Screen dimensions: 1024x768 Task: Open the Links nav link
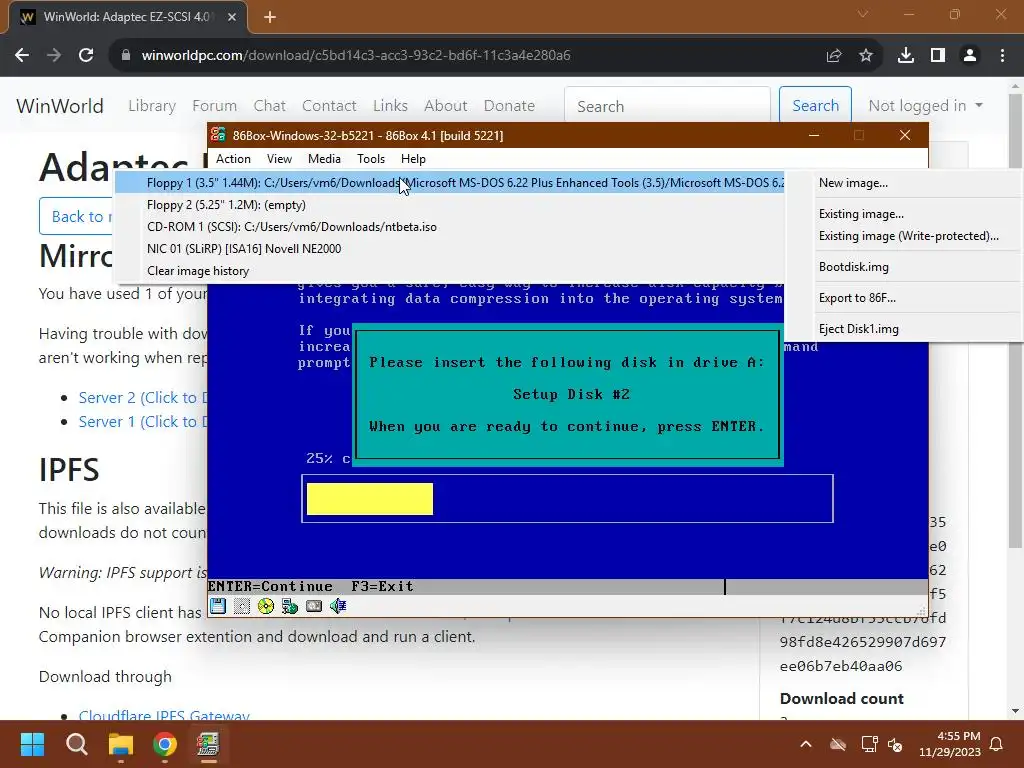click(x=391, y=106)
